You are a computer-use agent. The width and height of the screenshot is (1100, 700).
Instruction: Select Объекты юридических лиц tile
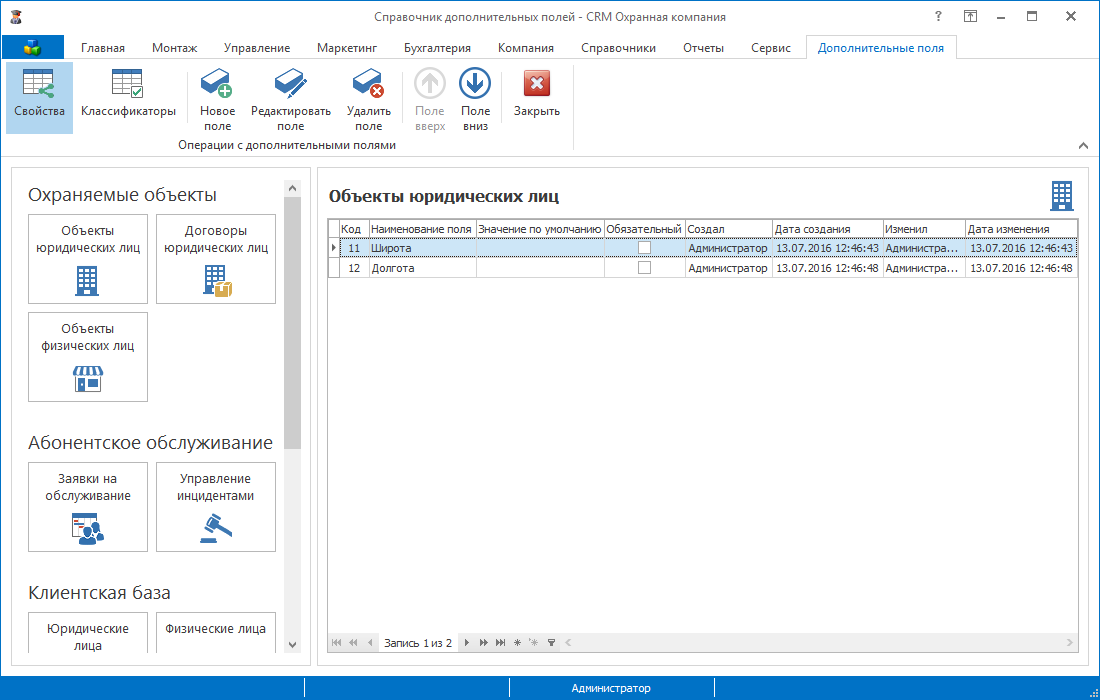coord(88,259)
